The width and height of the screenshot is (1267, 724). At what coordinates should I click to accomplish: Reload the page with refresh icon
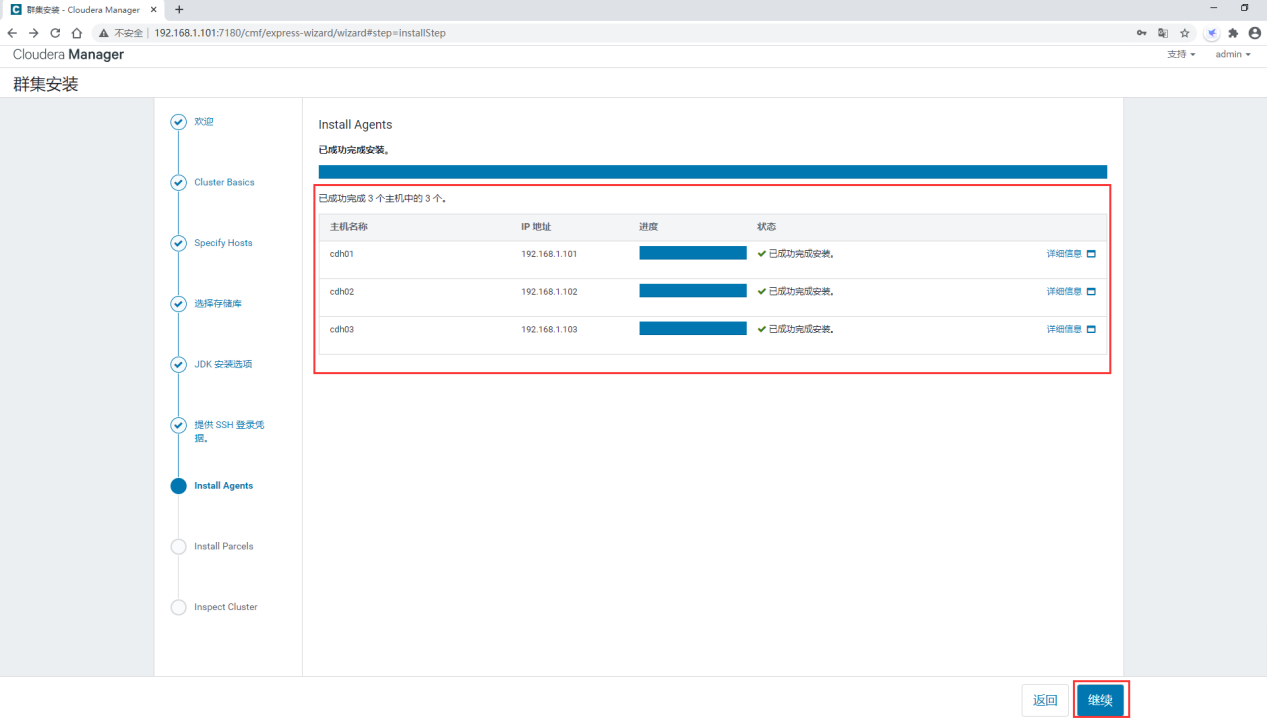coord(55,33)
